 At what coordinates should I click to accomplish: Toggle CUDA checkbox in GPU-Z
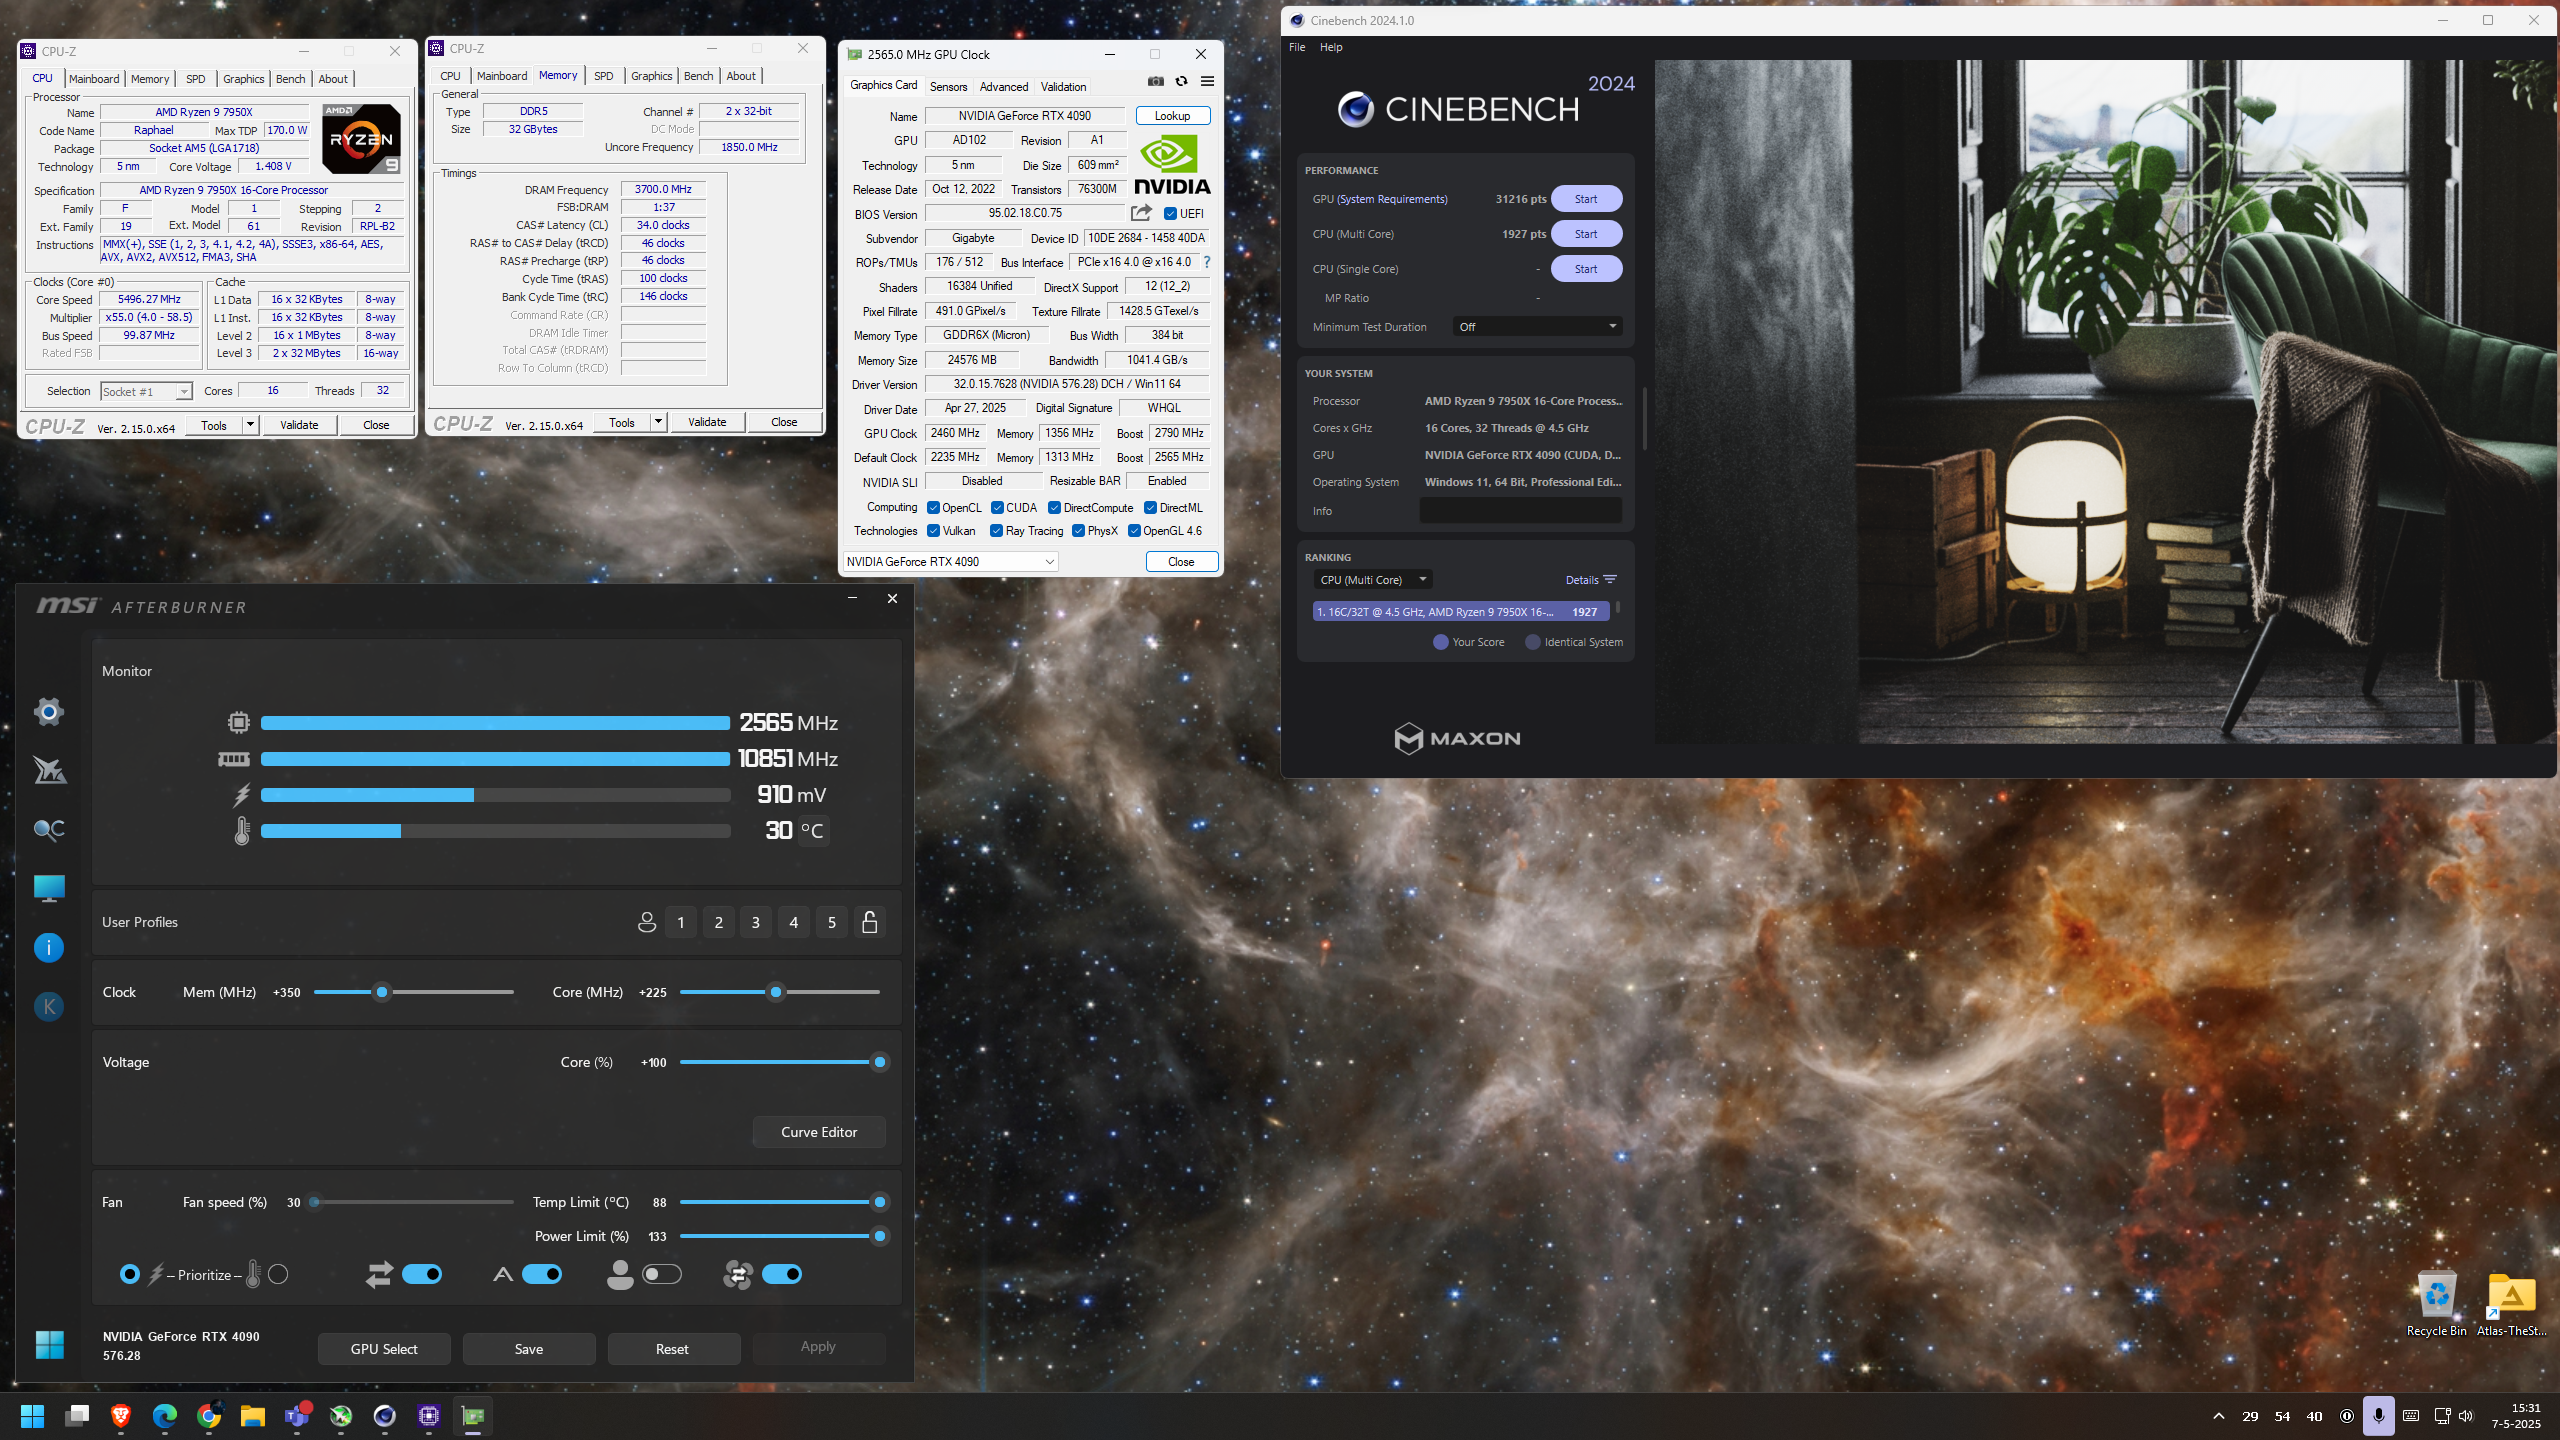pyautogui.click(x=997, y=508)
